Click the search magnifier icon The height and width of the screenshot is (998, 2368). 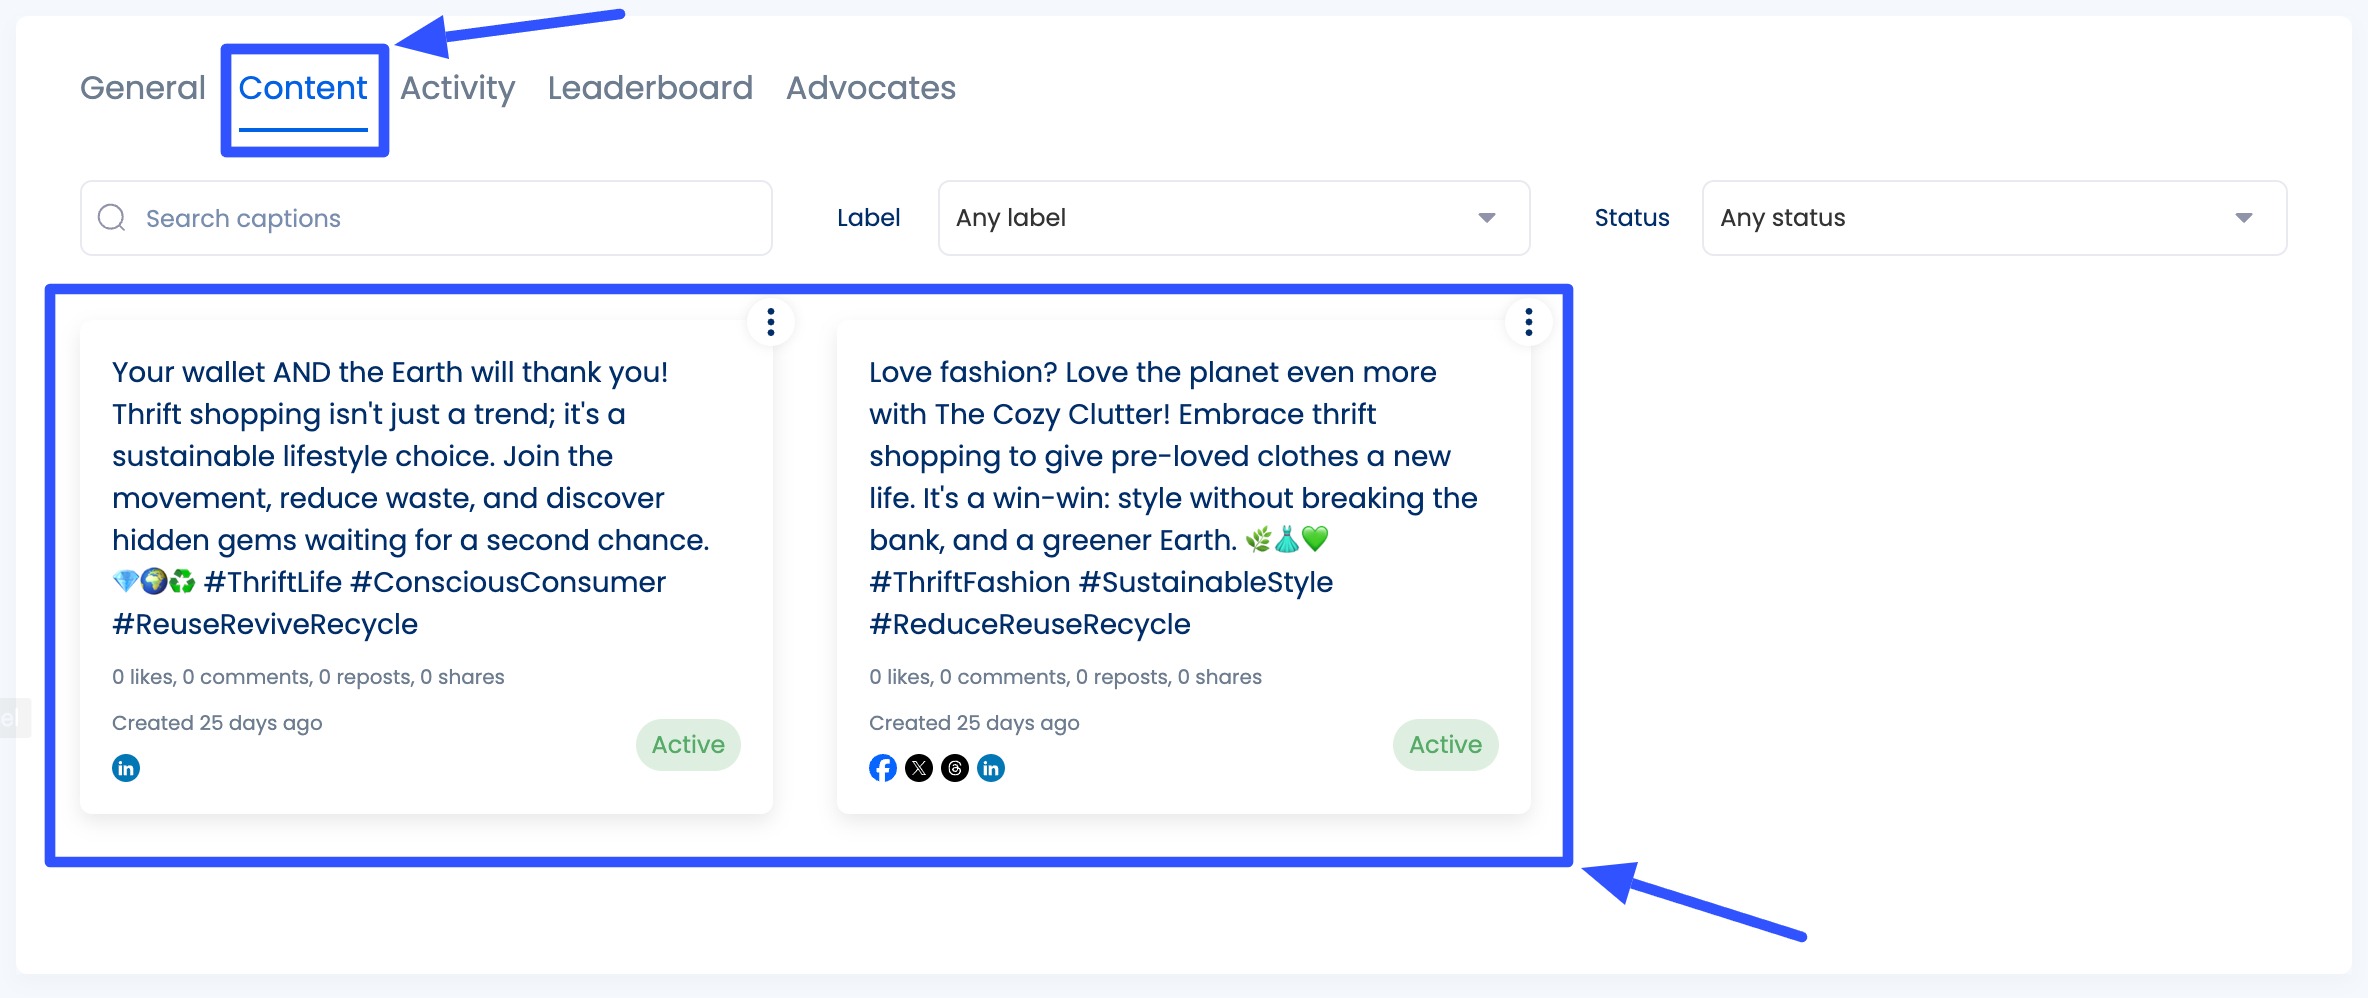[111, 217]
